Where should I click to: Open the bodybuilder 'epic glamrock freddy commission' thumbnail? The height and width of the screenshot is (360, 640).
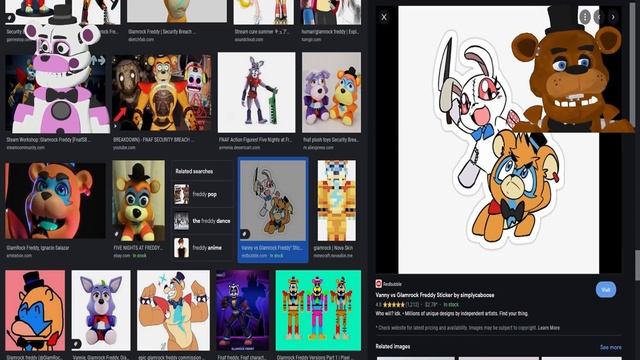tap(173, 310)
